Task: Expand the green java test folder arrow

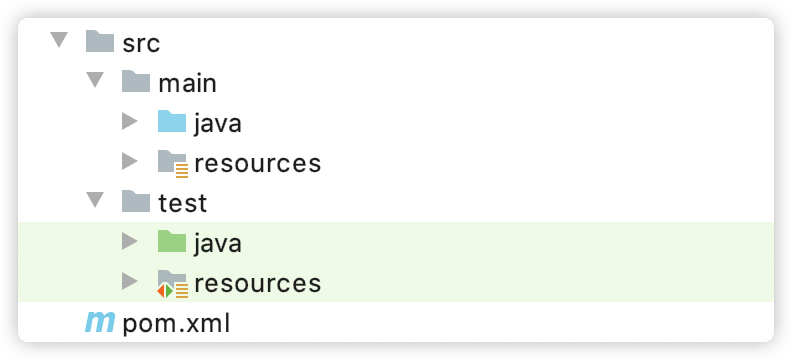Action: (130, 241)
